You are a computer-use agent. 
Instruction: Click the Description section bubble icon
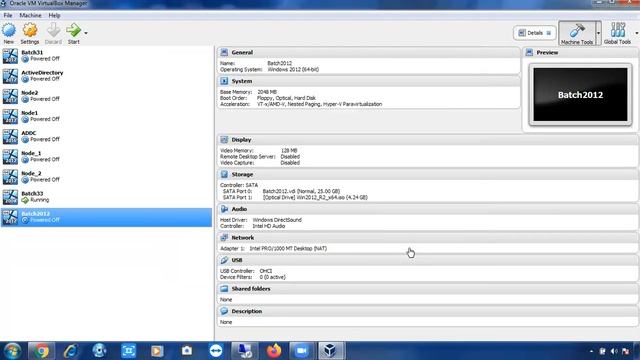(x=224, y=311)
